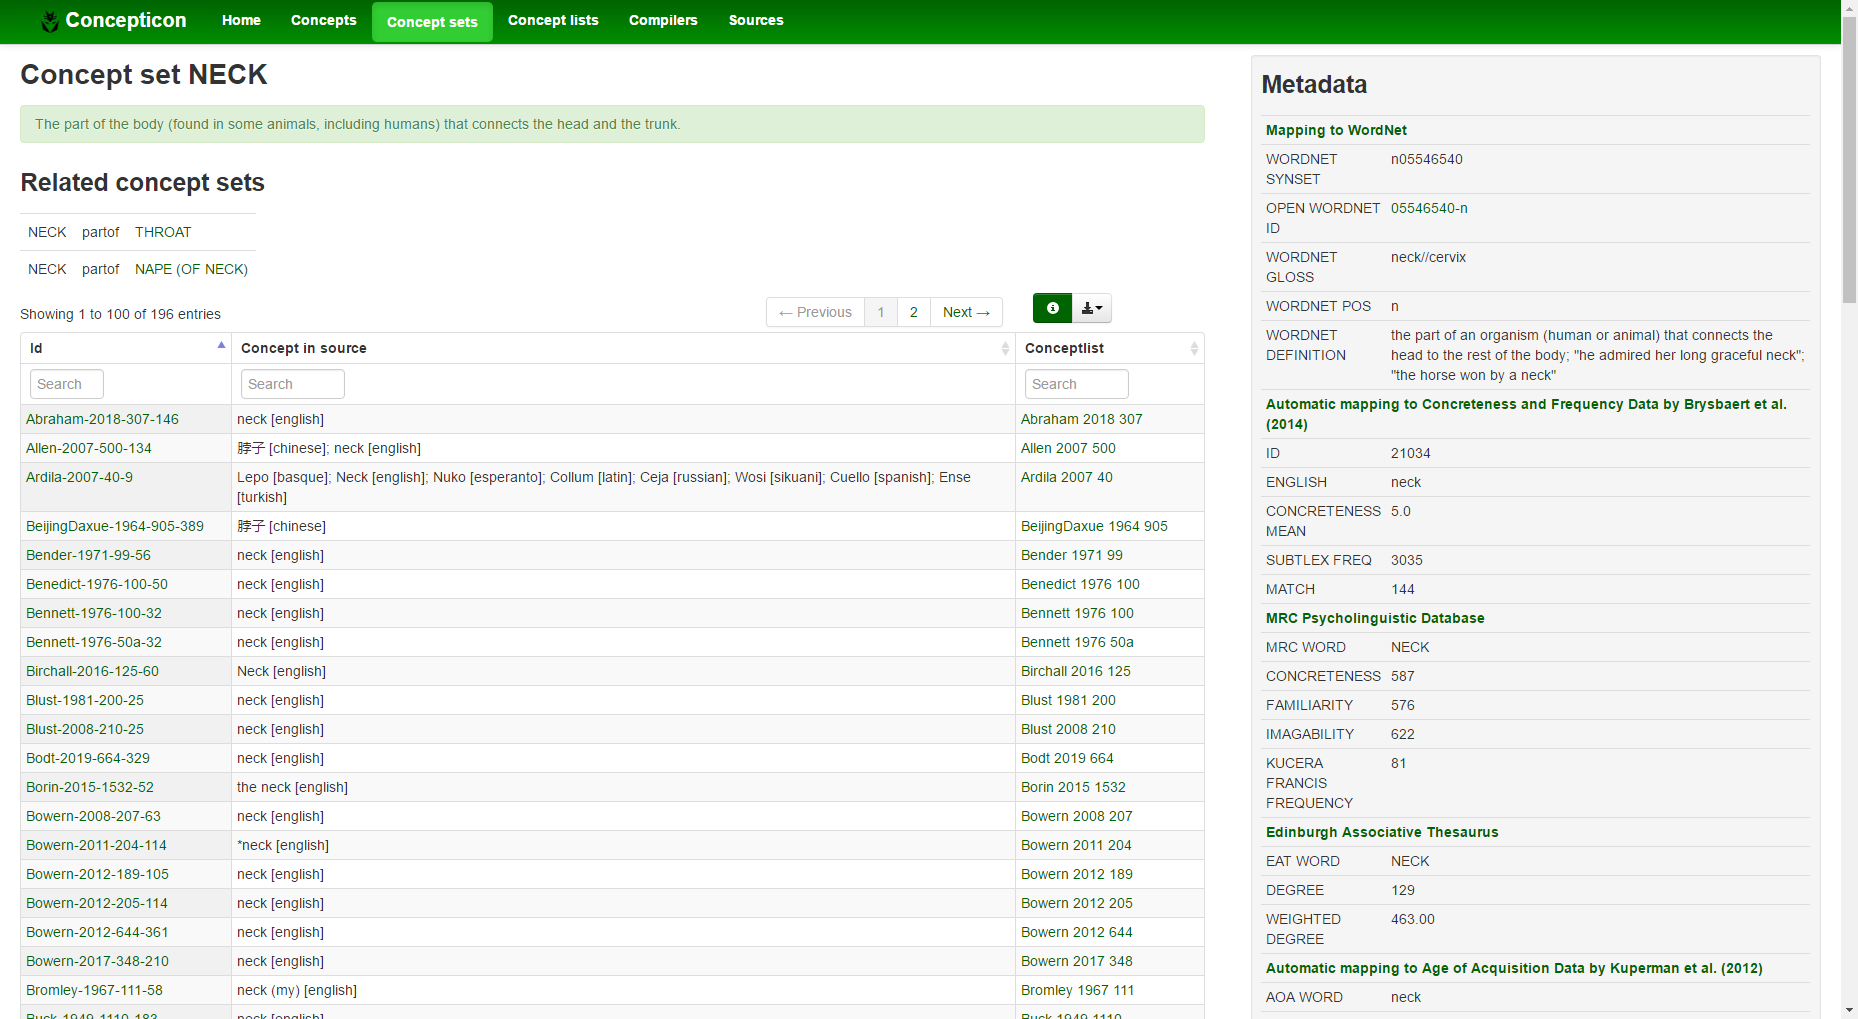Open entry Bowern-2012-189-105
The width and height of the screenshot is (1858, 1019).
(97, 874)
